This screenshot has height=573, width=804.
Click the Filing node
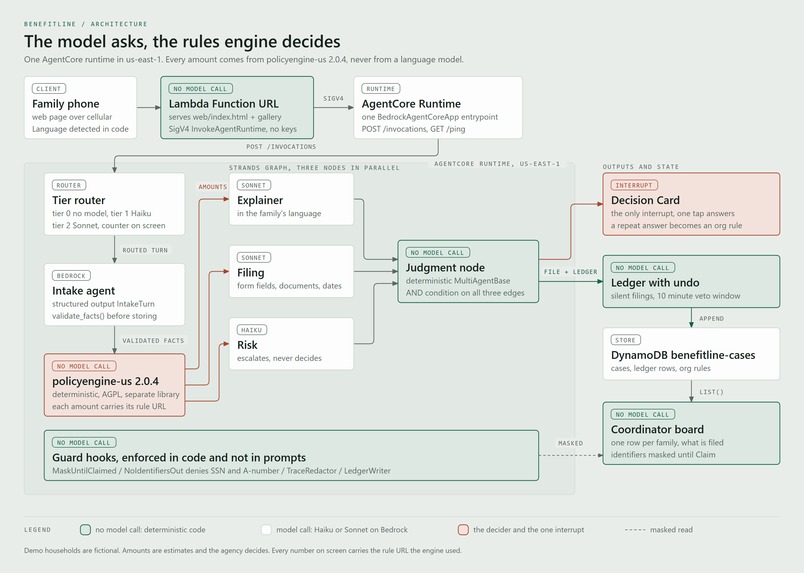291,271
